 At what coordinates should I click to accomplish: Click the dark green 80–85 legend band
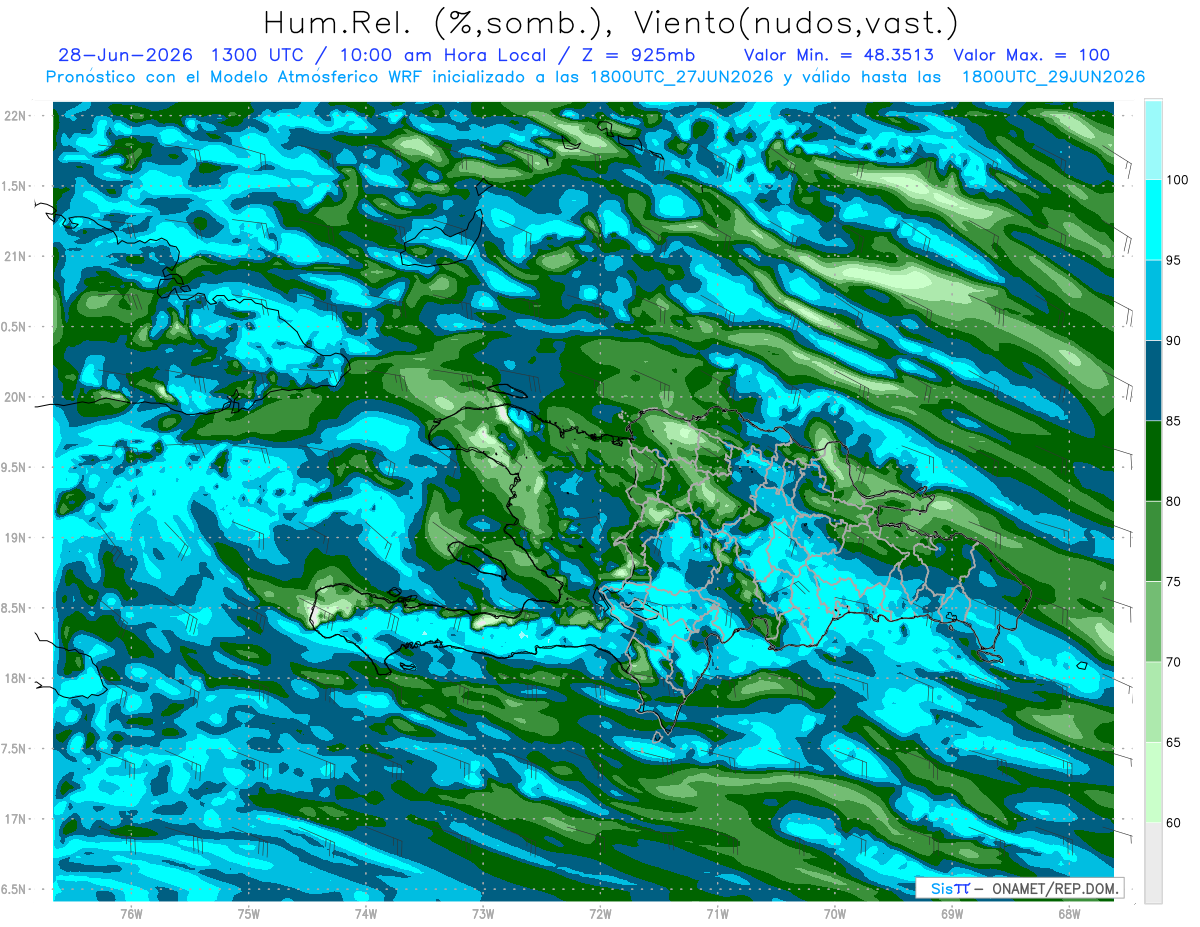pos(1153,461)
